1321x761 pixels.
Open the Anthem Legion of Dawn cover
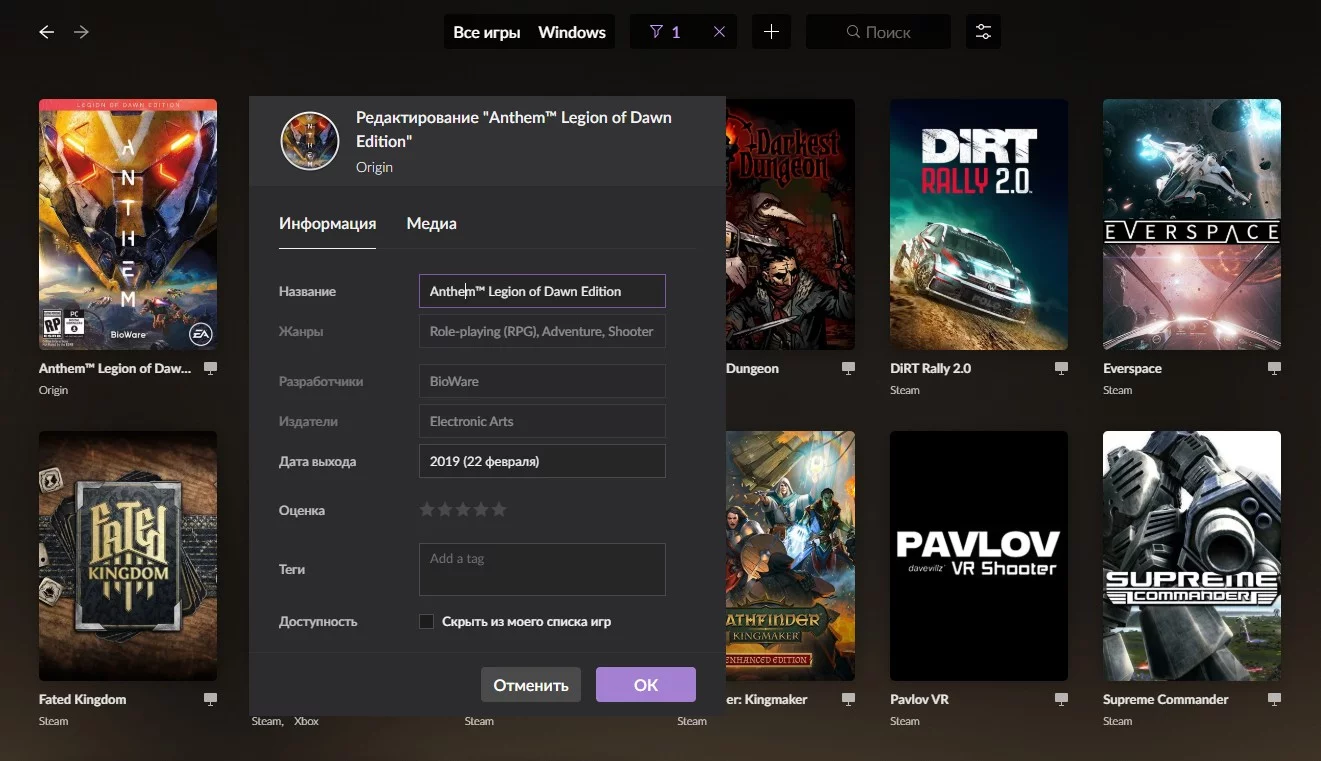point(128,224)
